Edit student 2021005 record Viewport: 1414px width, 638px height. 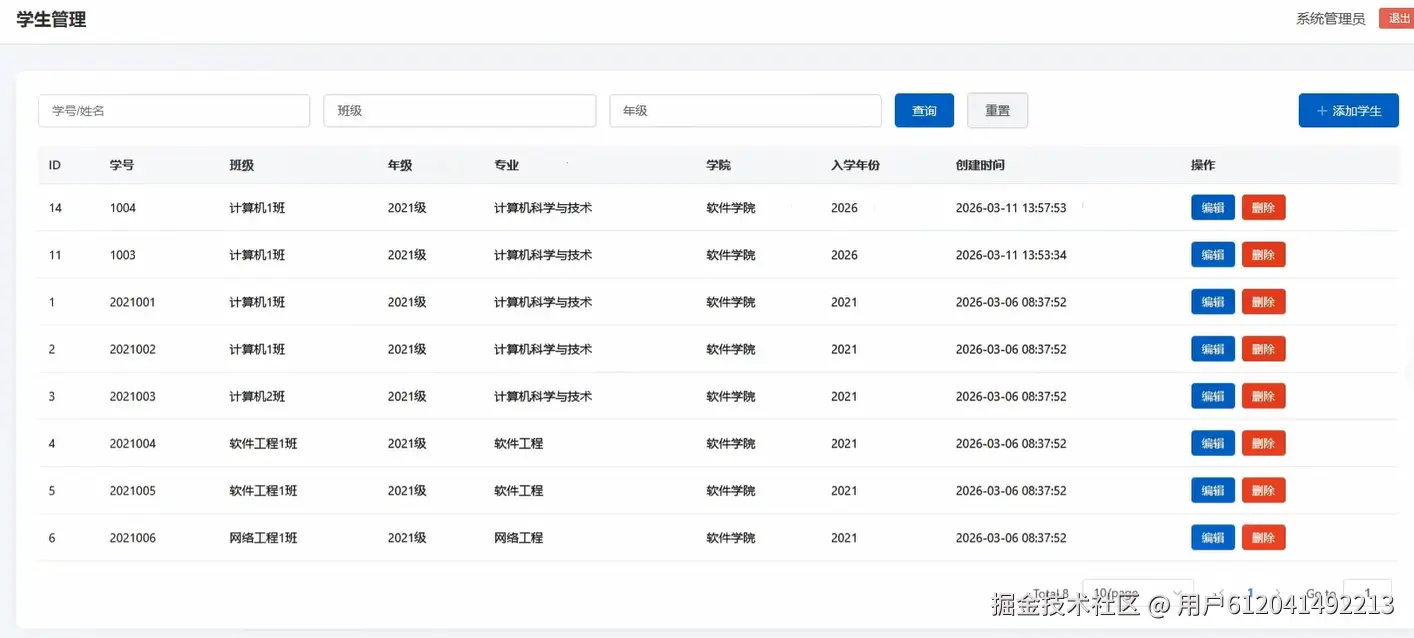(x=1213, y=490)
